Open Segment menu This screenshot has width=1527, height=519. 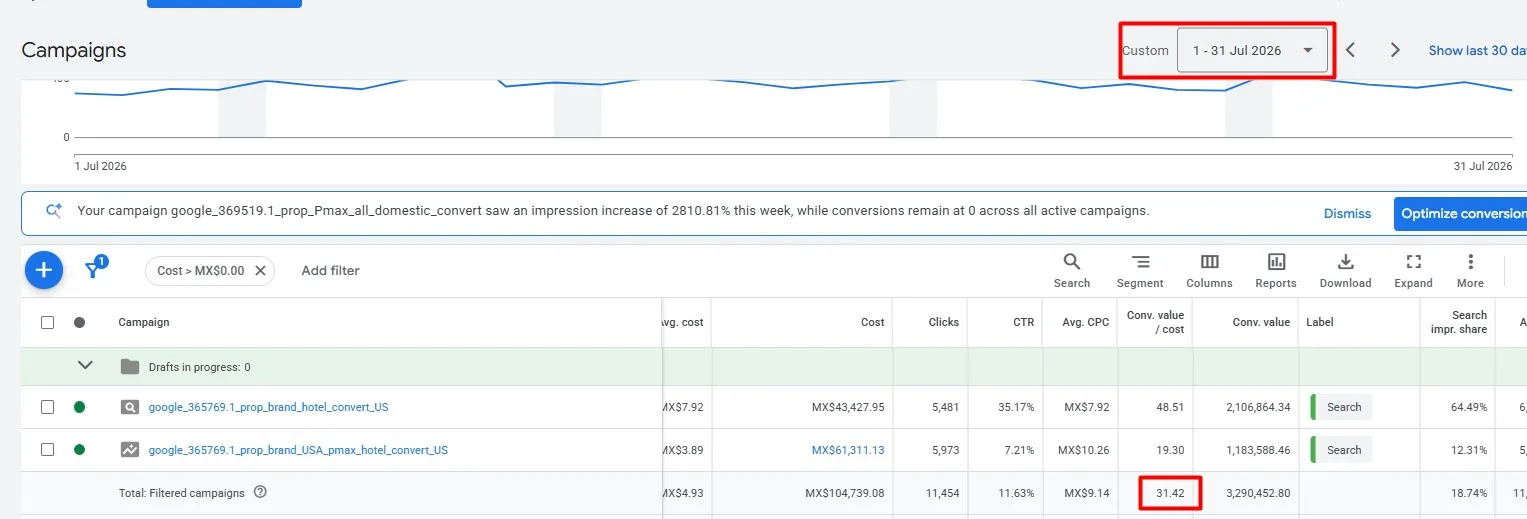coord(1140,270)
